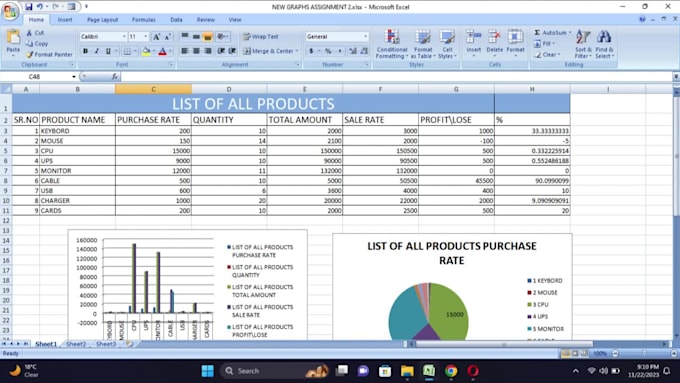The image size is (680, 383).
Task: Toggle underline formatting
Action: (x=108, y=51)
